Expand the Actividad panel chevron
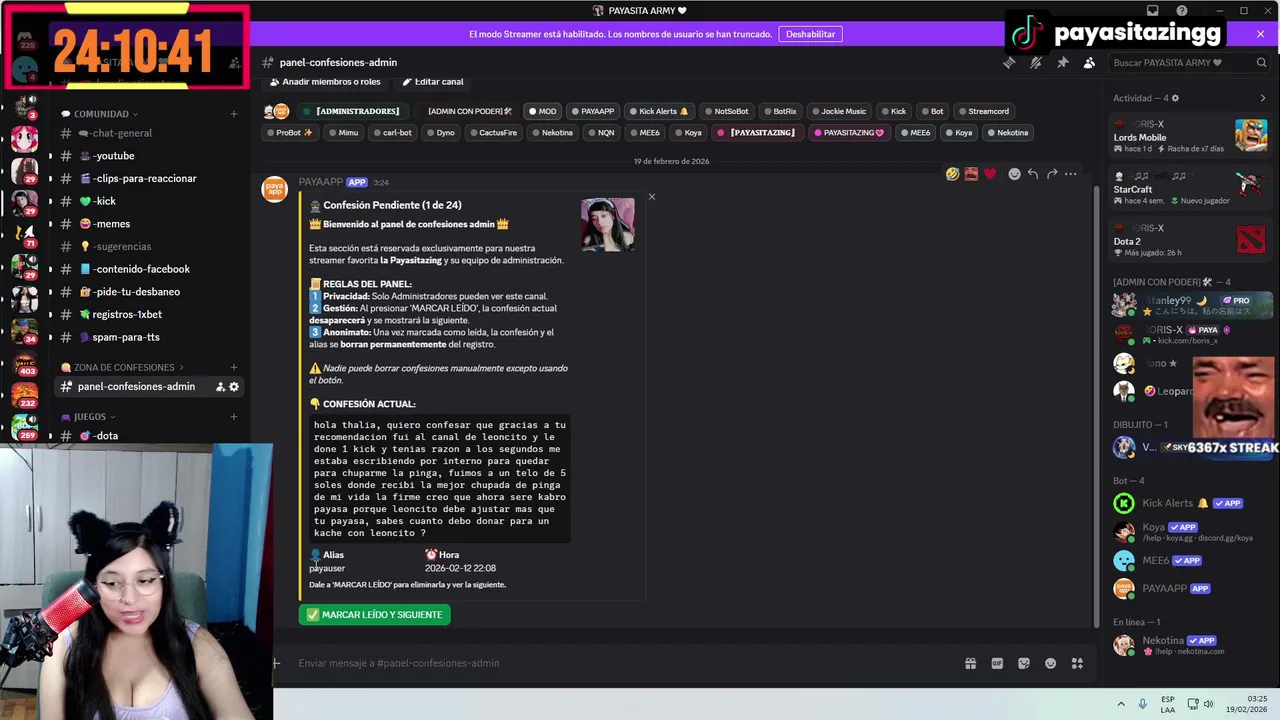 [x=1262, y=98]
